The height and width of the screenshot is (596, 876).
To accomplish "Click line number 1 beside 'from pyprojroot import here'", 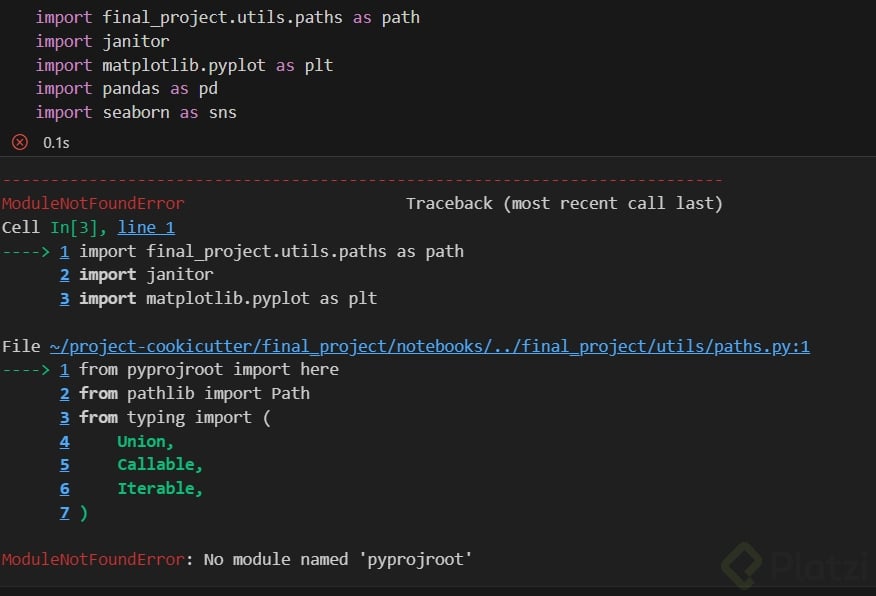I will [64, 369].
